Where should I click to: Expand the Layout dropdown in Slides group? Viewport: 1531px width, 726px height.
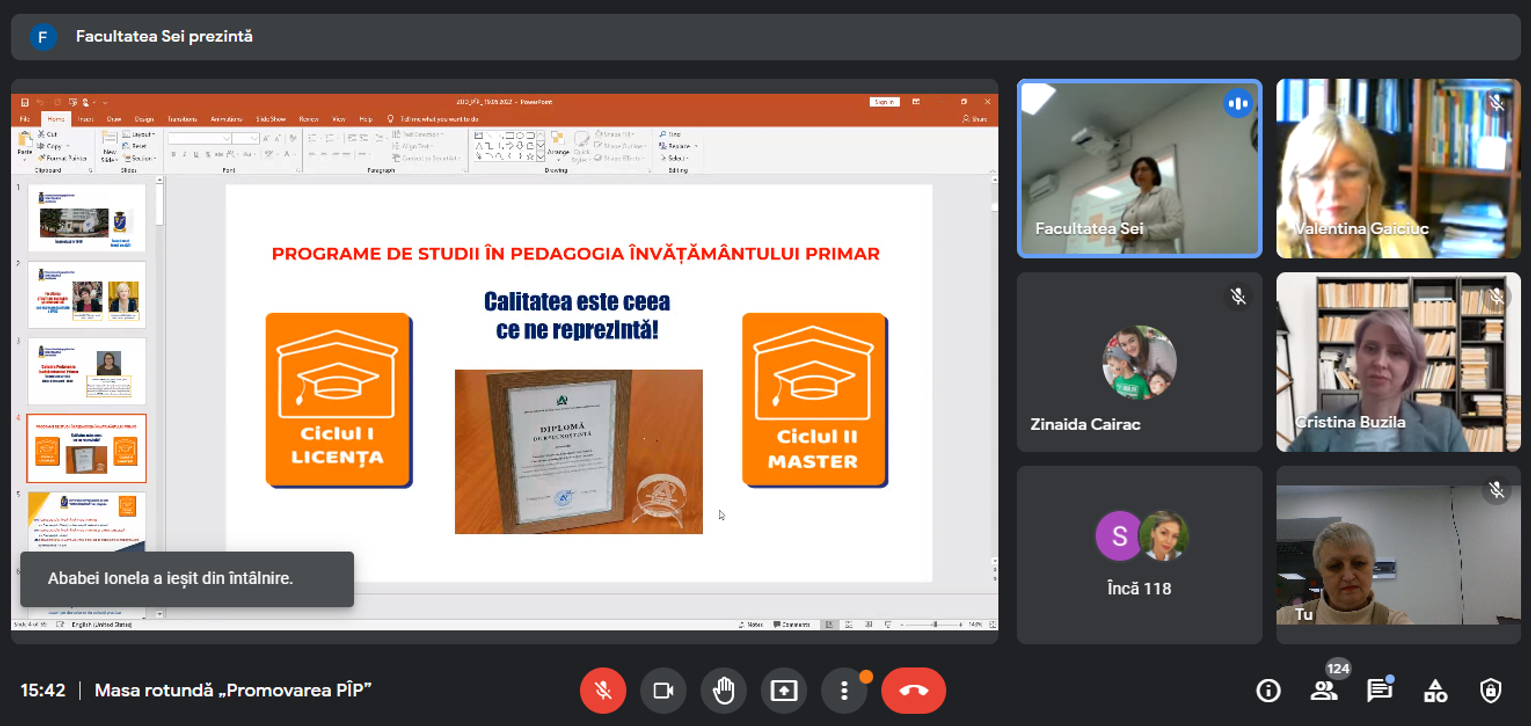coord(143,134)
